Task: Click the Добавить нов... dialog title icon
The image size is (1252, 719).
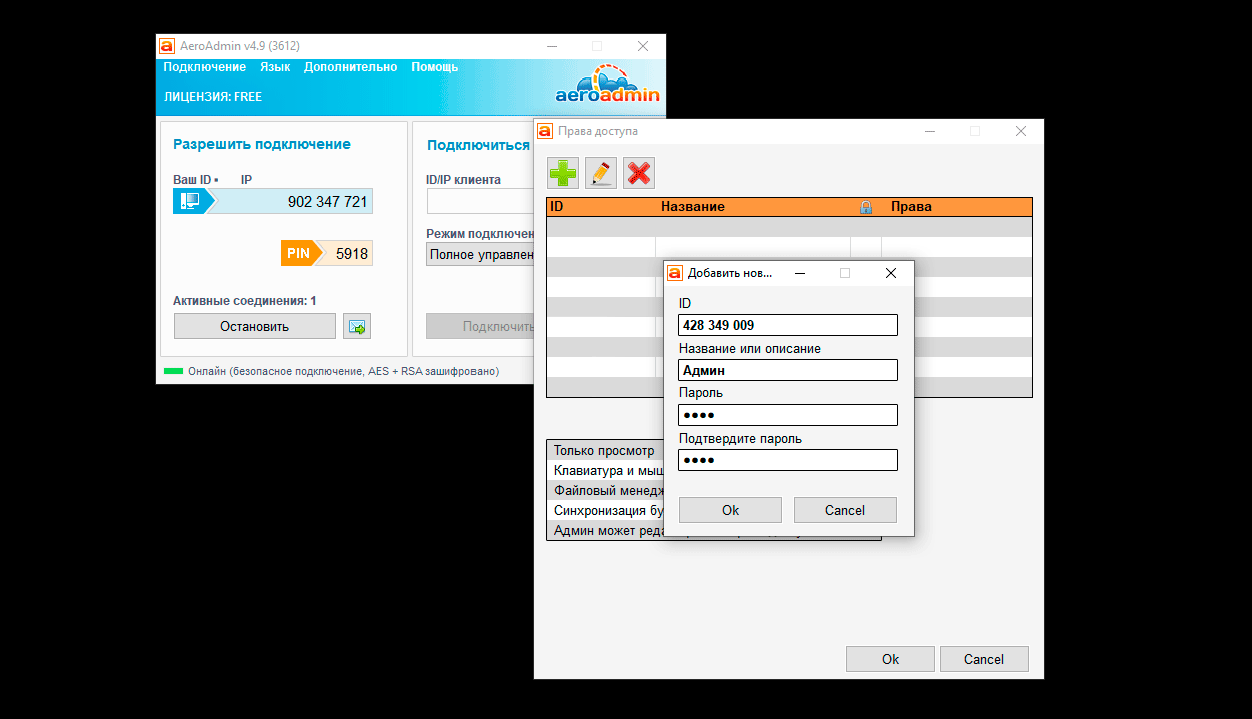Action: [x=675, y=273]
